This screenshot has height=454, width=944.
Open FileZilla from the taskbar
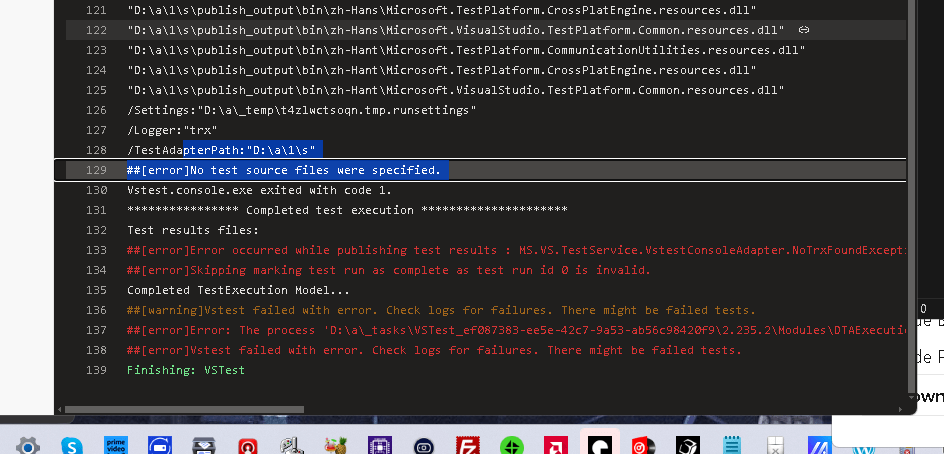point(467,446)
